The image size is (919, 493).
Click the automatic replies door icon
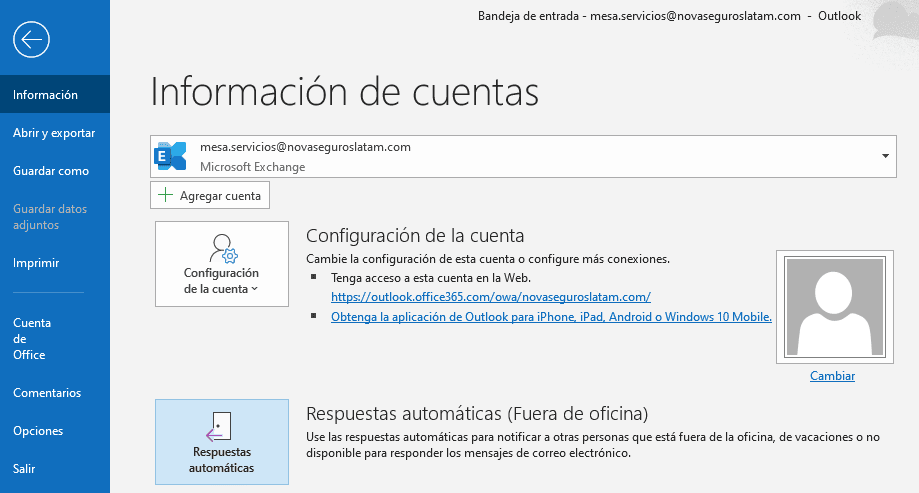tap(221, 427)
